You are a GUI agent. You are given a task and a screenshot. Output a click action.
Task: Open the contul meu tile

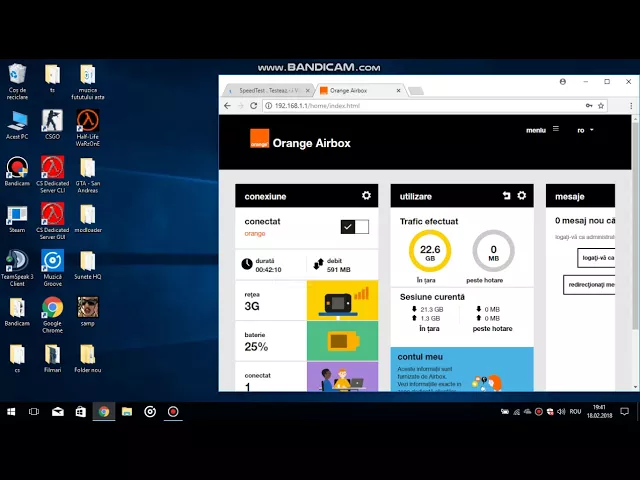(x=462, y=369)
